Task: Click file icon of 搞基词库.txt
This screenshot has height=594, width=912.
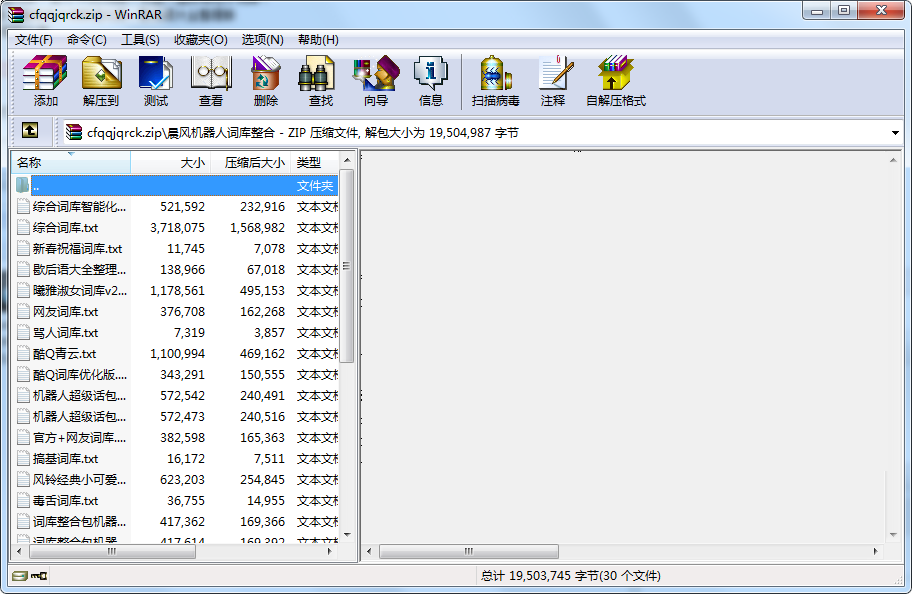Action: coord(23,458)
